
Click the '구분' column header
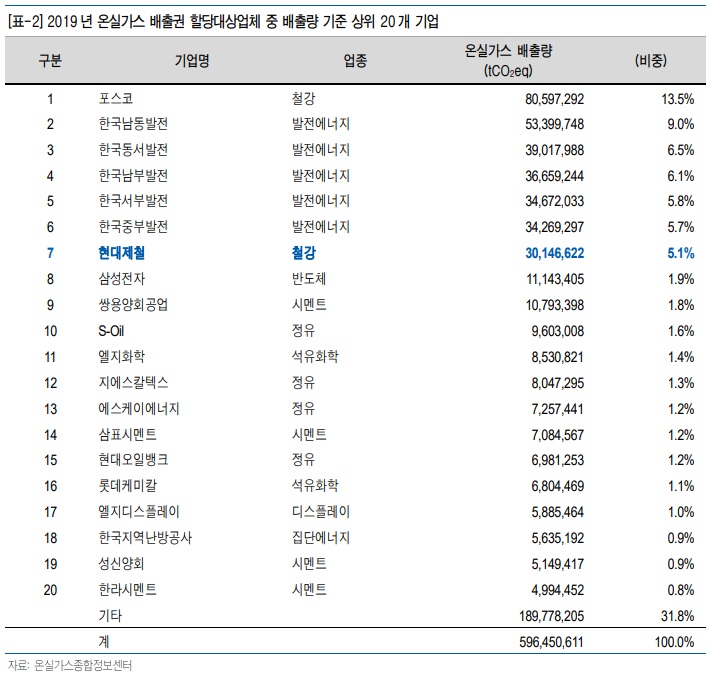tap(50, 61)
